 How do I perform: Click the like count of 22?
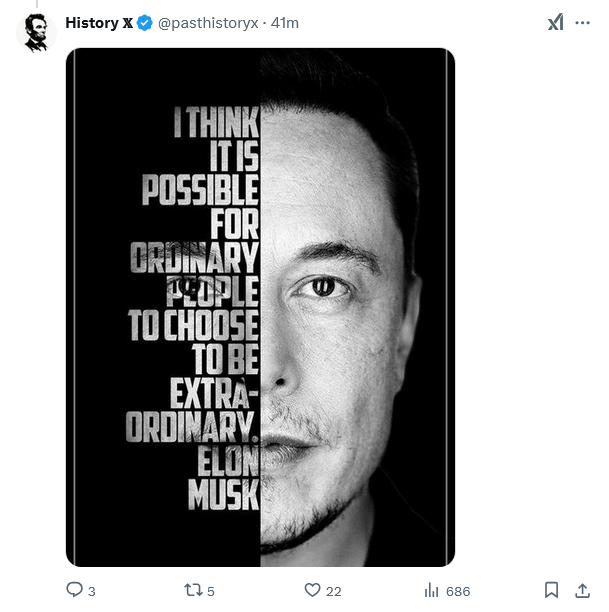pos(333,591)
